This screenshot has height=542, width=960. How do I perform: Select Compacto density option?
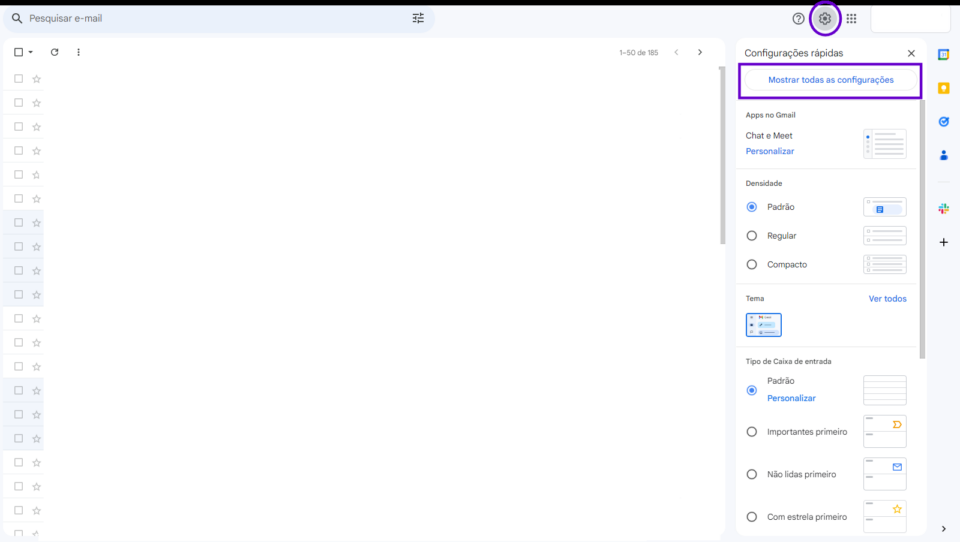click(752, 264)
